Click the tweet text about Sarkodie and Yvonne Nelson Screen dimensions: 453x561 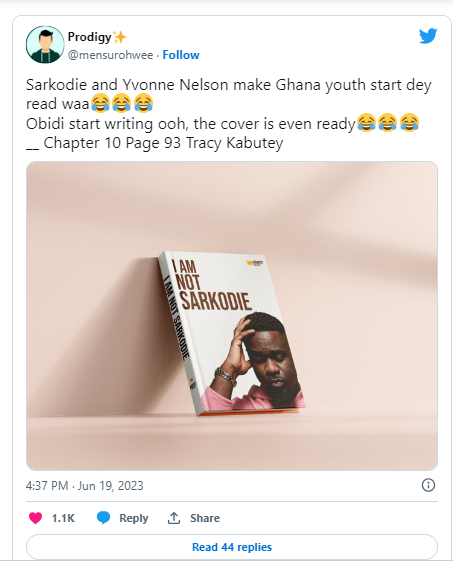(x=229, y=114)
